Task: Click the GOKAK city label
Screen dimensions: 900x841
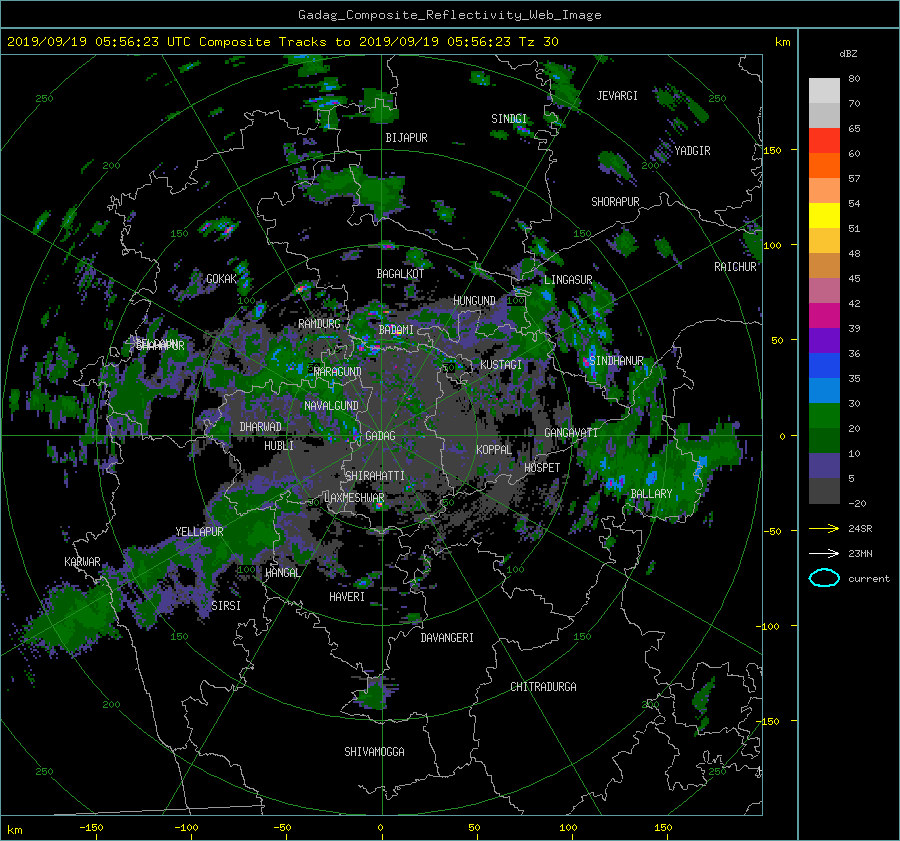Action: click(x=221, y=278)
